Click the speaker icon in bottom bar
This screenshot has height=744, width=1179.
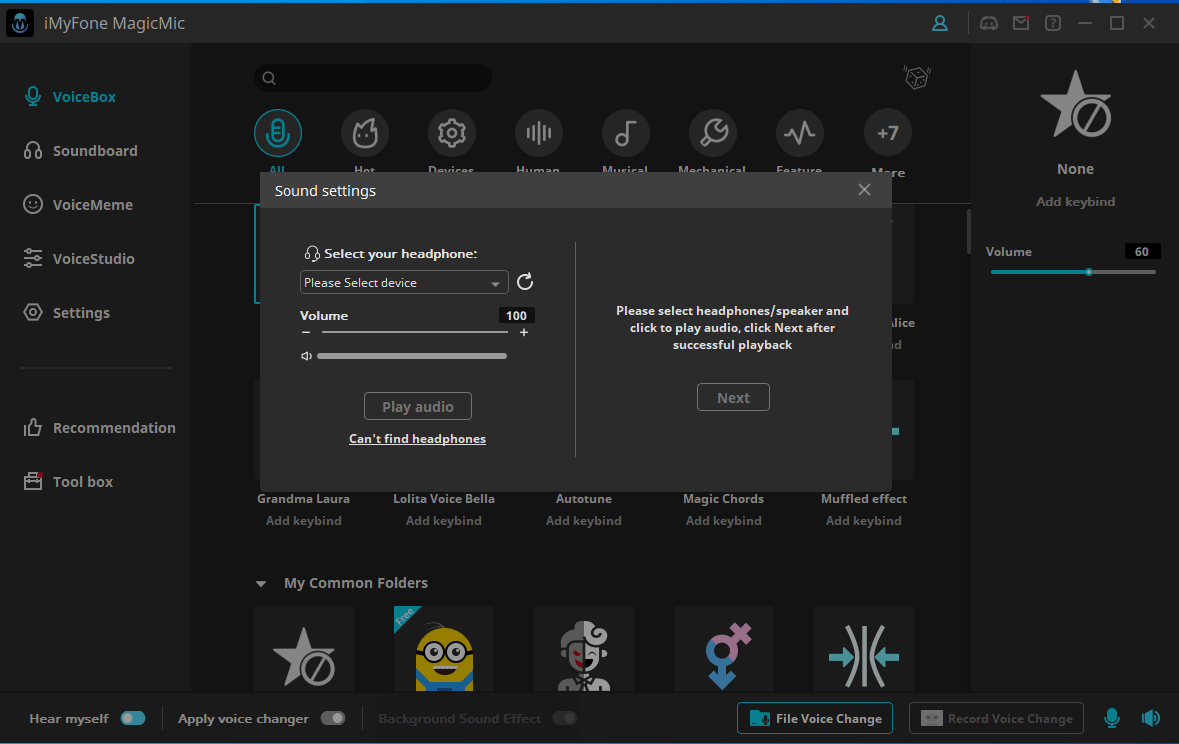[1150, 718]
